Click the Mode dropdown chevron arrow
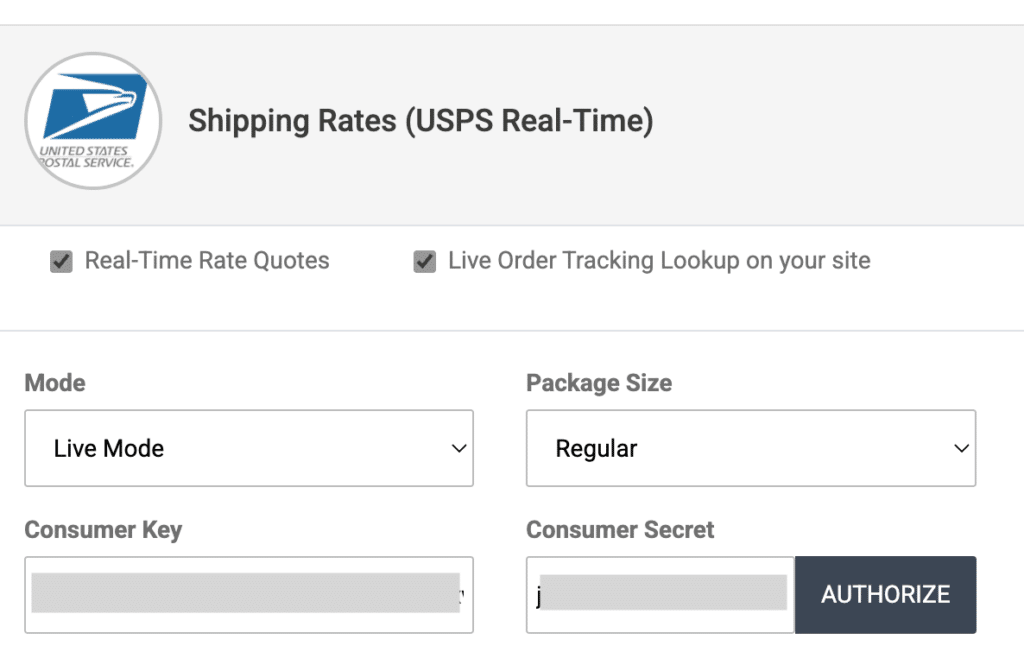The image size is (1024, 658). tap(459, 448)
